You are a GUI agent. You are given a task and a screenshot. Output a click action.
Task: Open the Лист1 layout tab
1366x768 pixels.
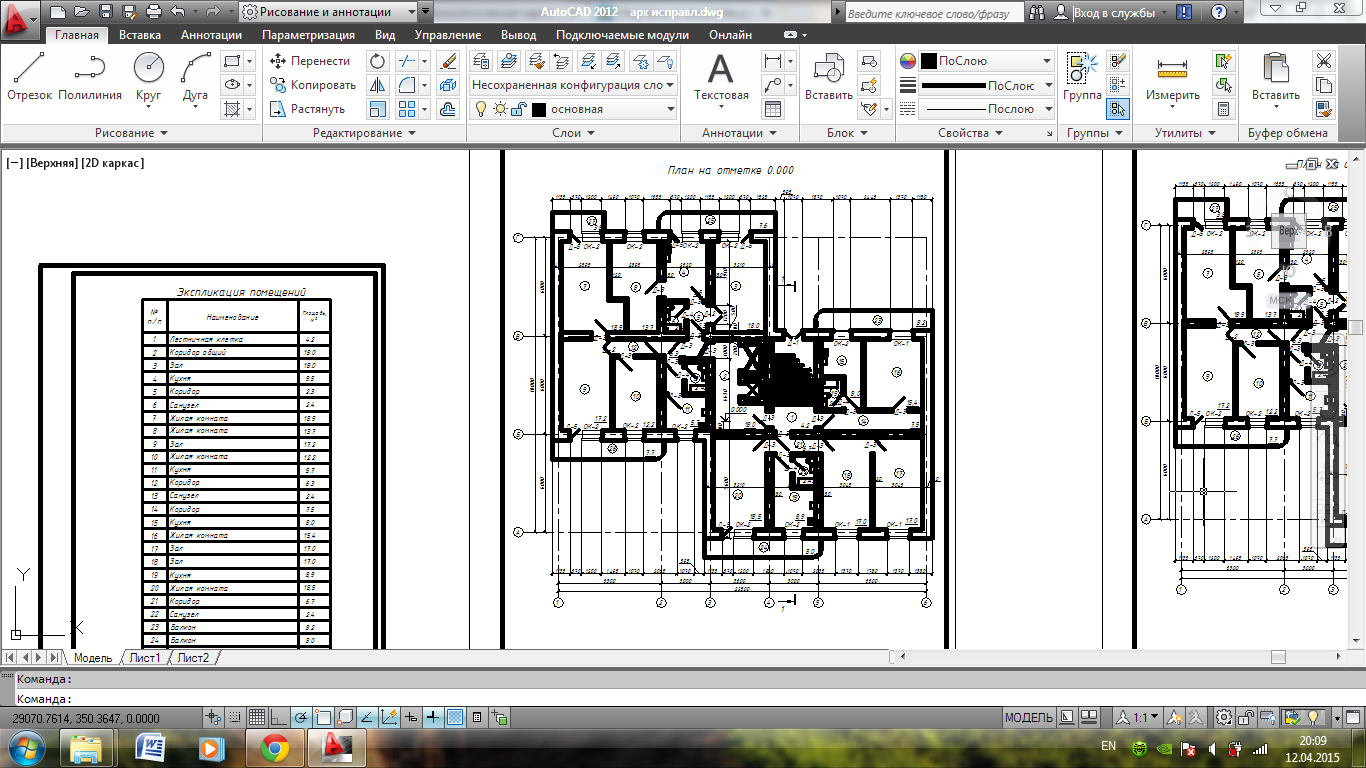pos(144,657)
